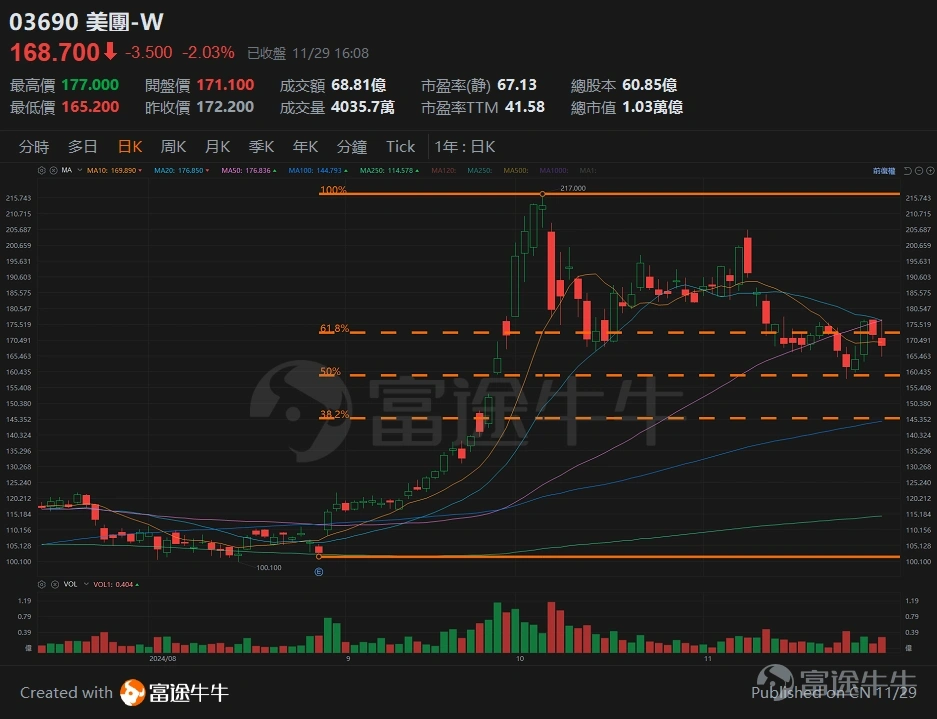Click 昨收價 value 172.200
Viewport: 937px width, 719px height.
(x=225, y=107)
